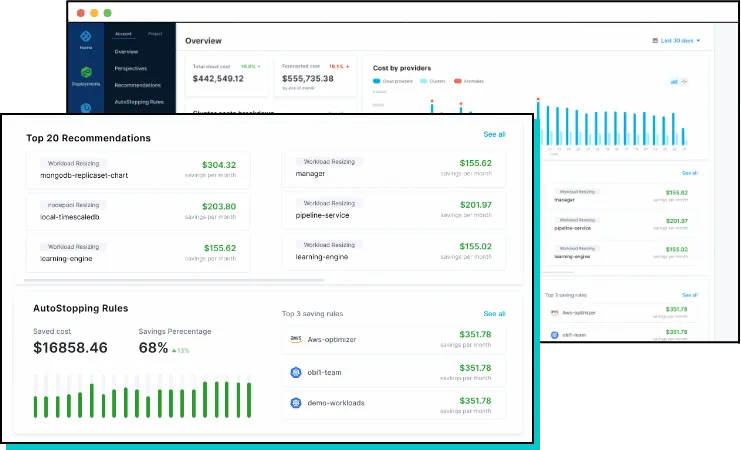741x450 pixels.
Task: Click the $203.80 savings amount
Action: coord(219,207)
